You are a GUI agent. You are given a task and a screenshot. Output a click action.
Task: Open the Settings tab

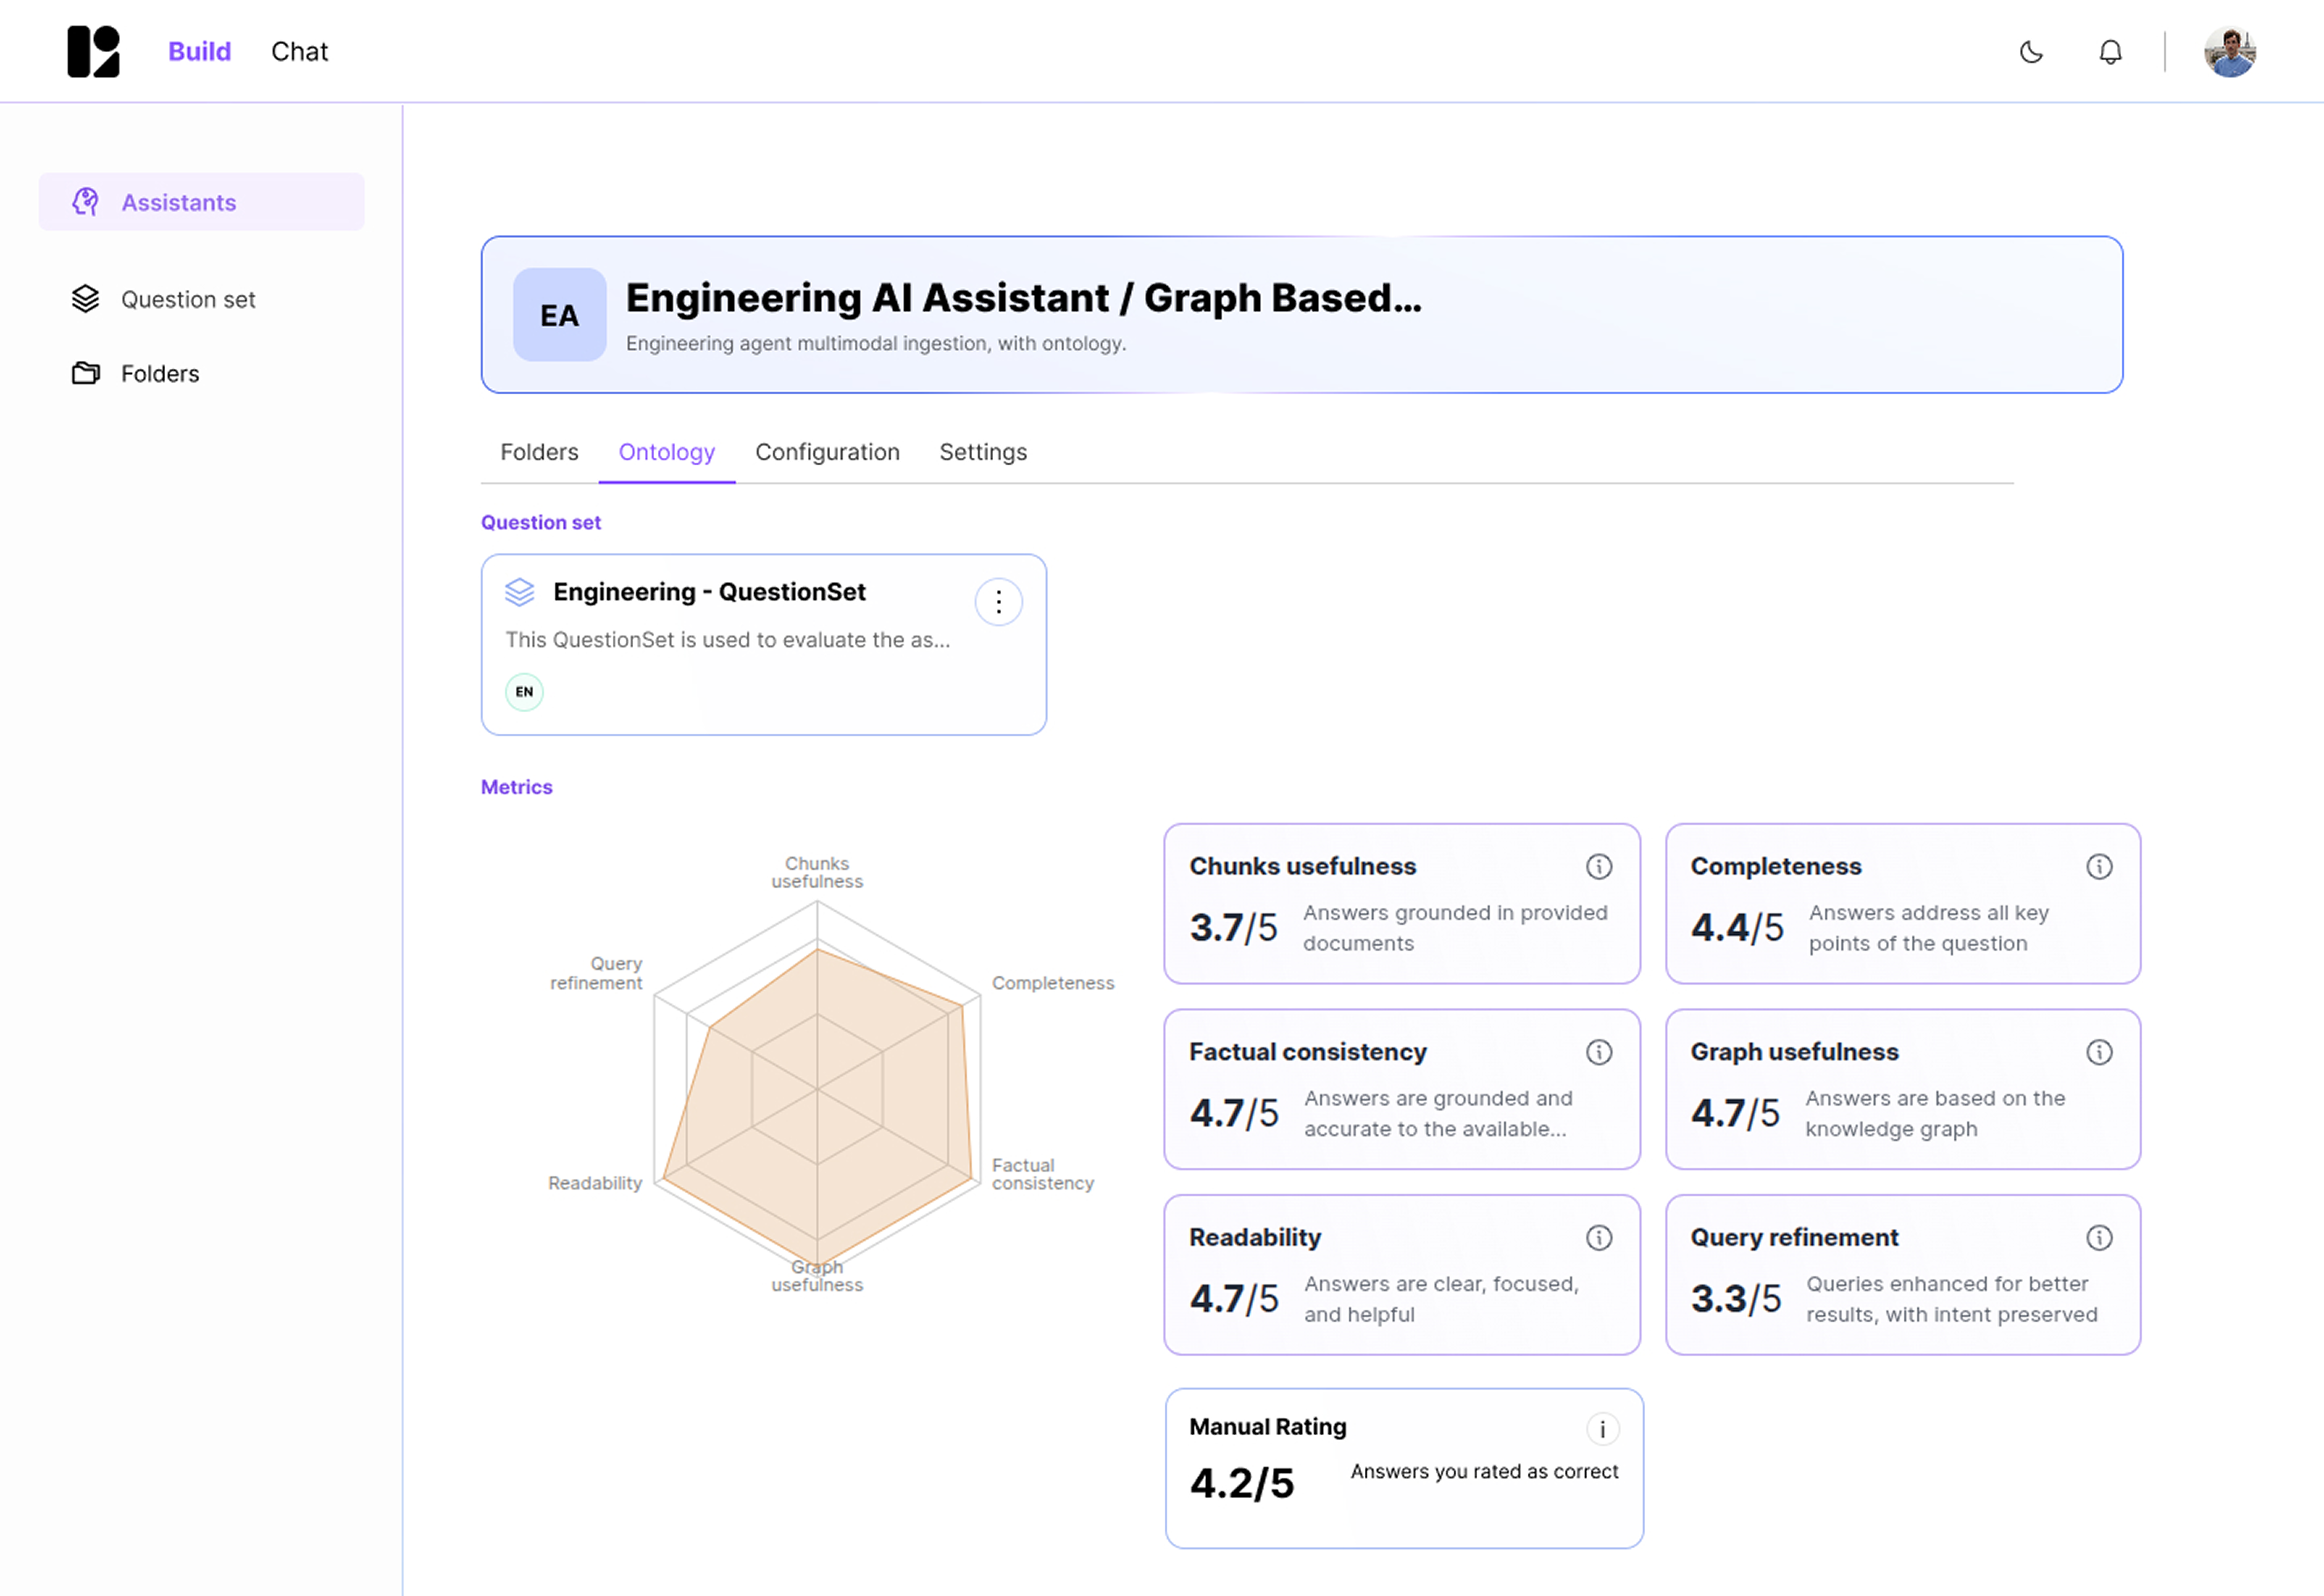(983, 452)
